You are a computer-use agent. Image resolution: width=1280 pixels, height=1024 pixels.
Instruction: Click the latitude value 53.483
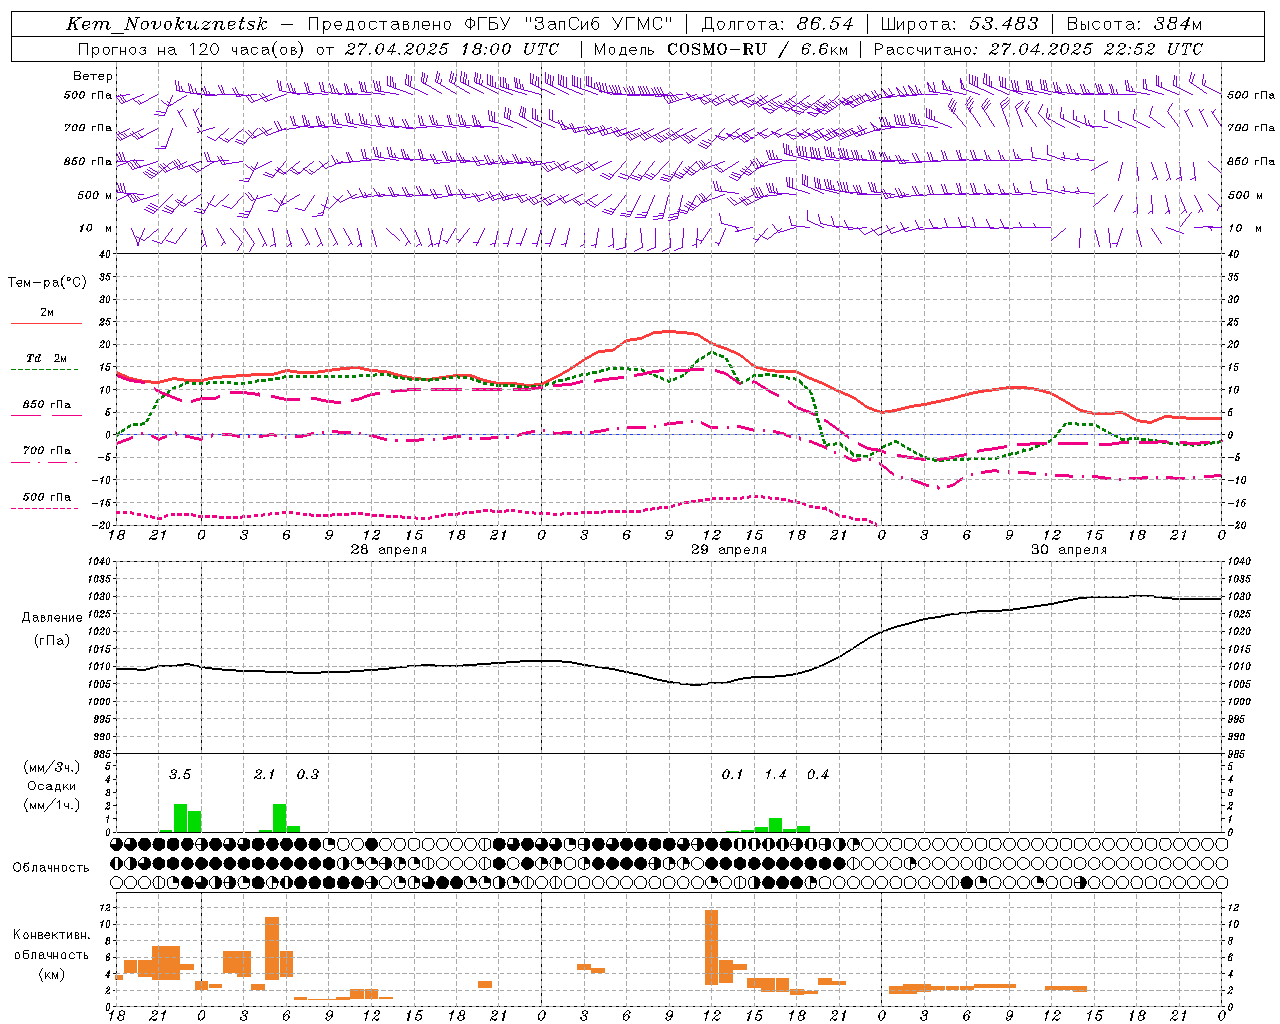pos(1004,24)
